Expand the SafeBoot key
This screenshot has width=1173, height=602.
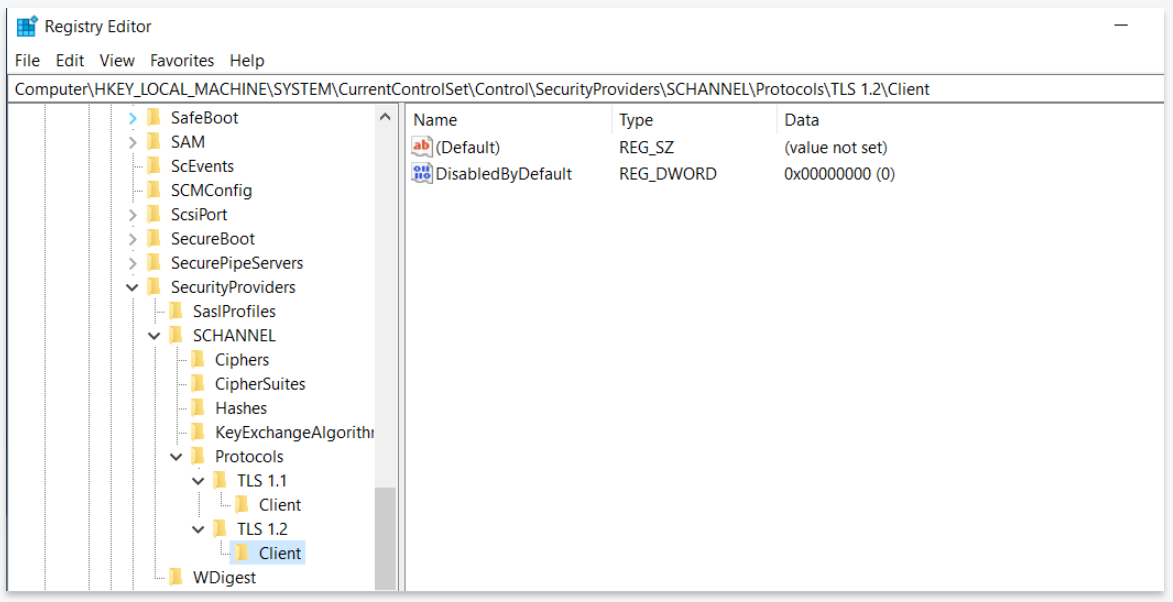click(132, 117)
